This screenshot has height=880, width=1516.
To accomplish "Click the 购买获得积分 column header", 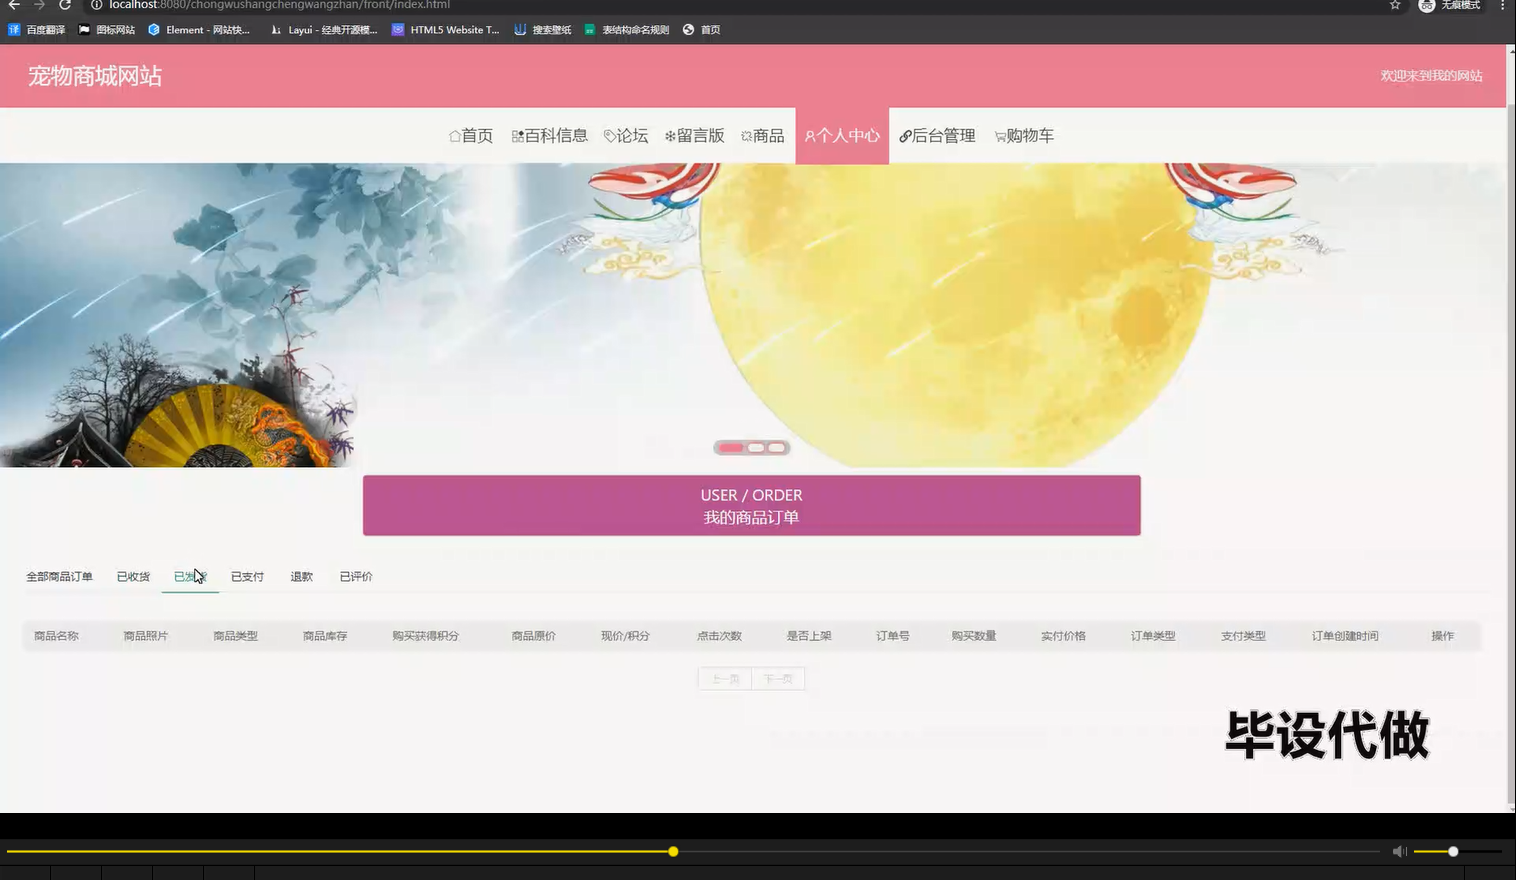I will pos(426,636).
